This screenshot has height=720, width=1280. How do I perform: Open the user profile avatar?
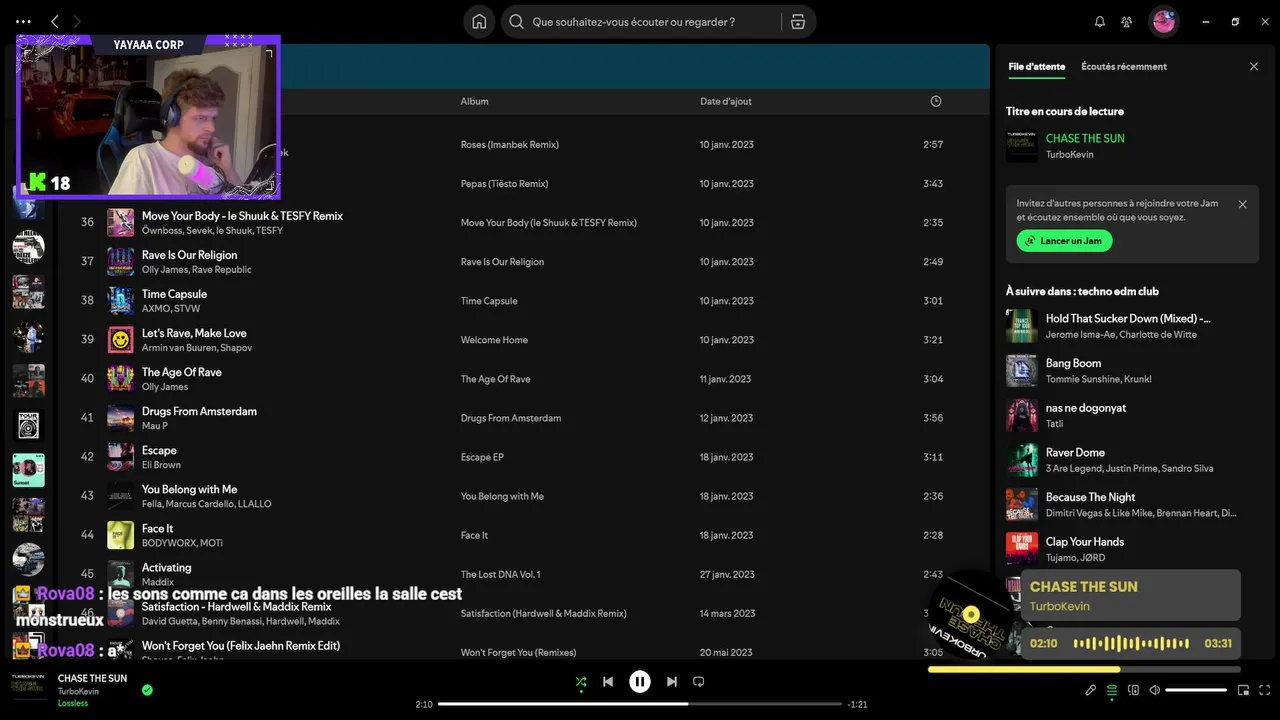1164,21
